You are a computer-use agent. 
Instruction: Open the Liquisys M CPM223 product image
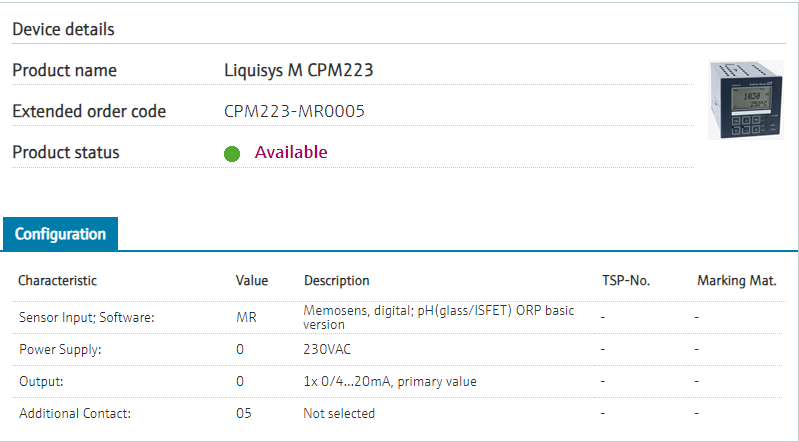pos(738,99)
